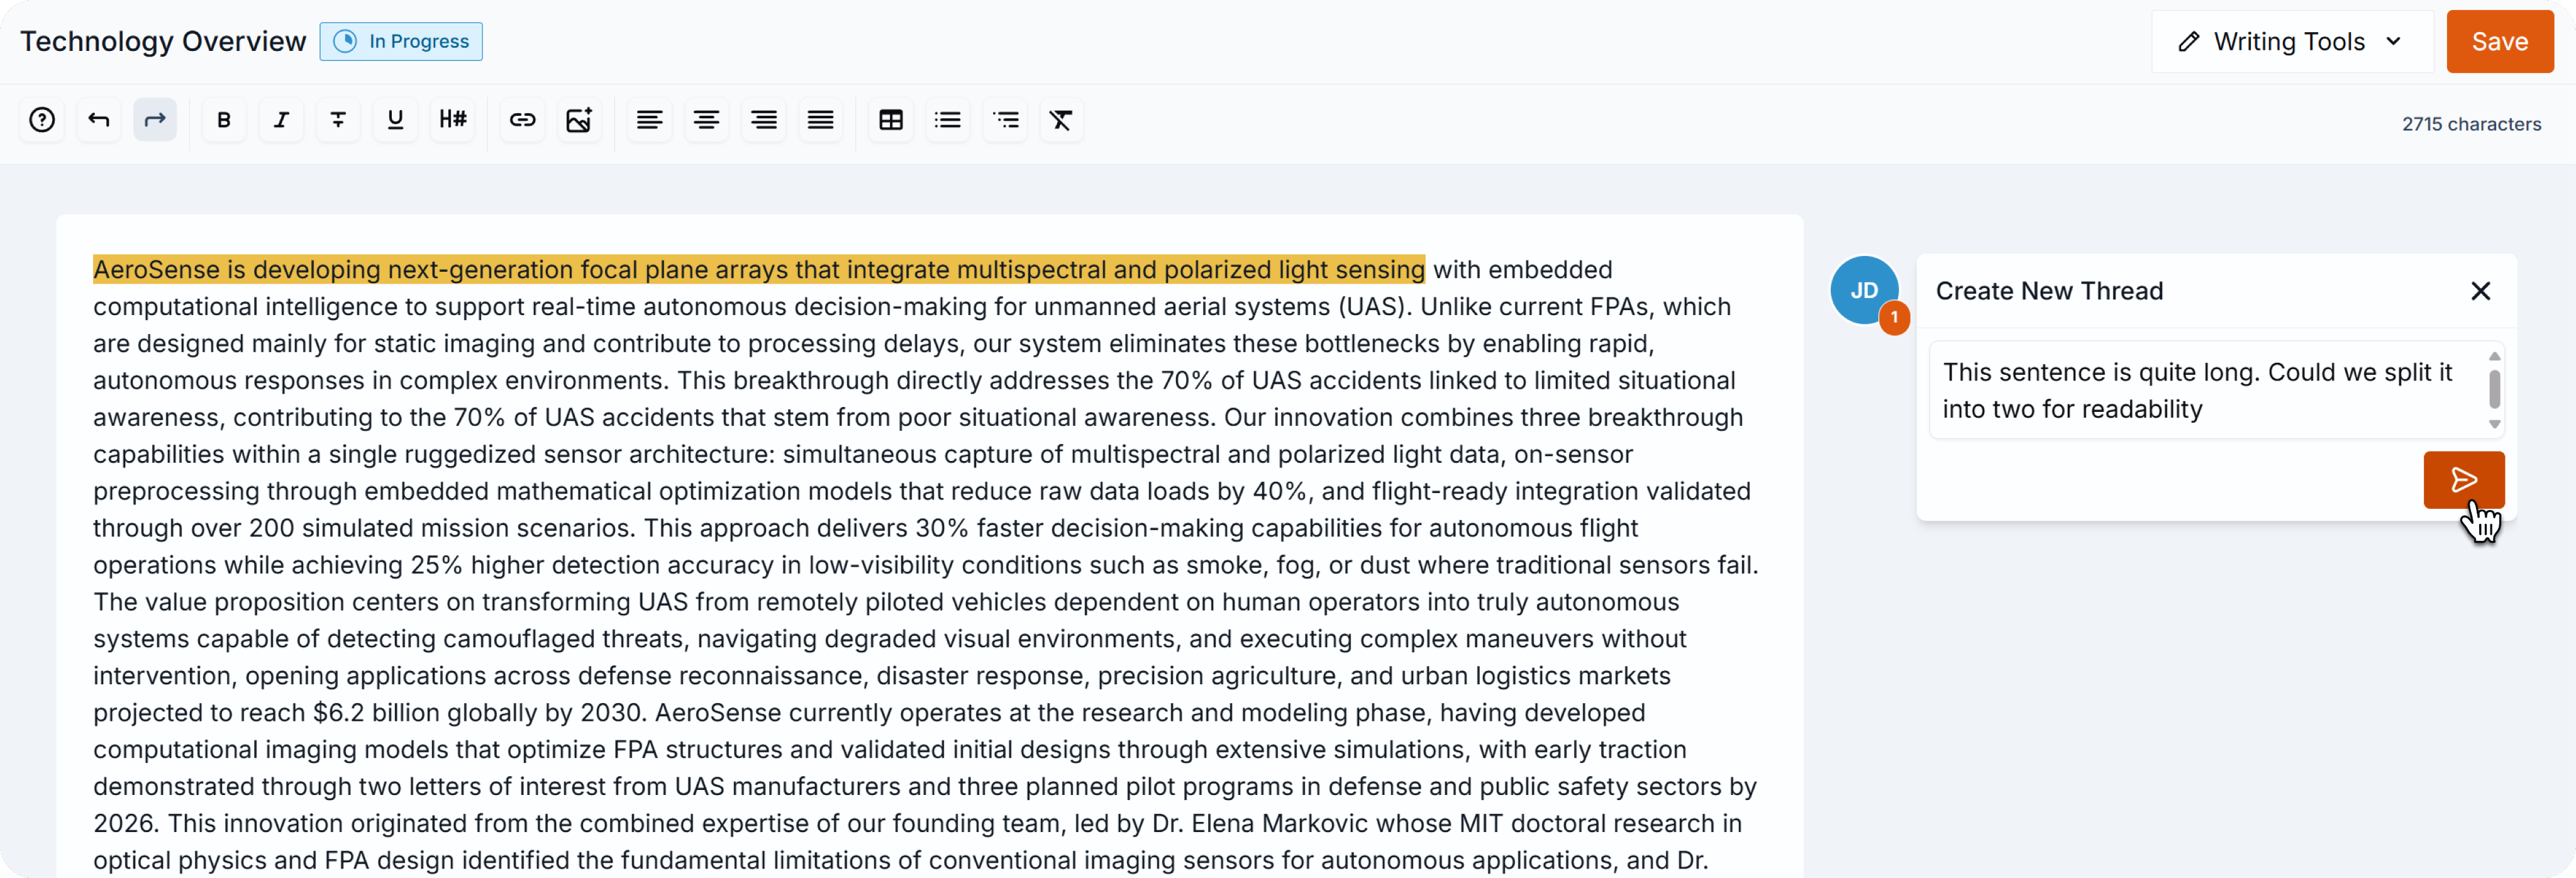Click the JD user avatar
2576x878 pixels.
(x=1863, y=290)
